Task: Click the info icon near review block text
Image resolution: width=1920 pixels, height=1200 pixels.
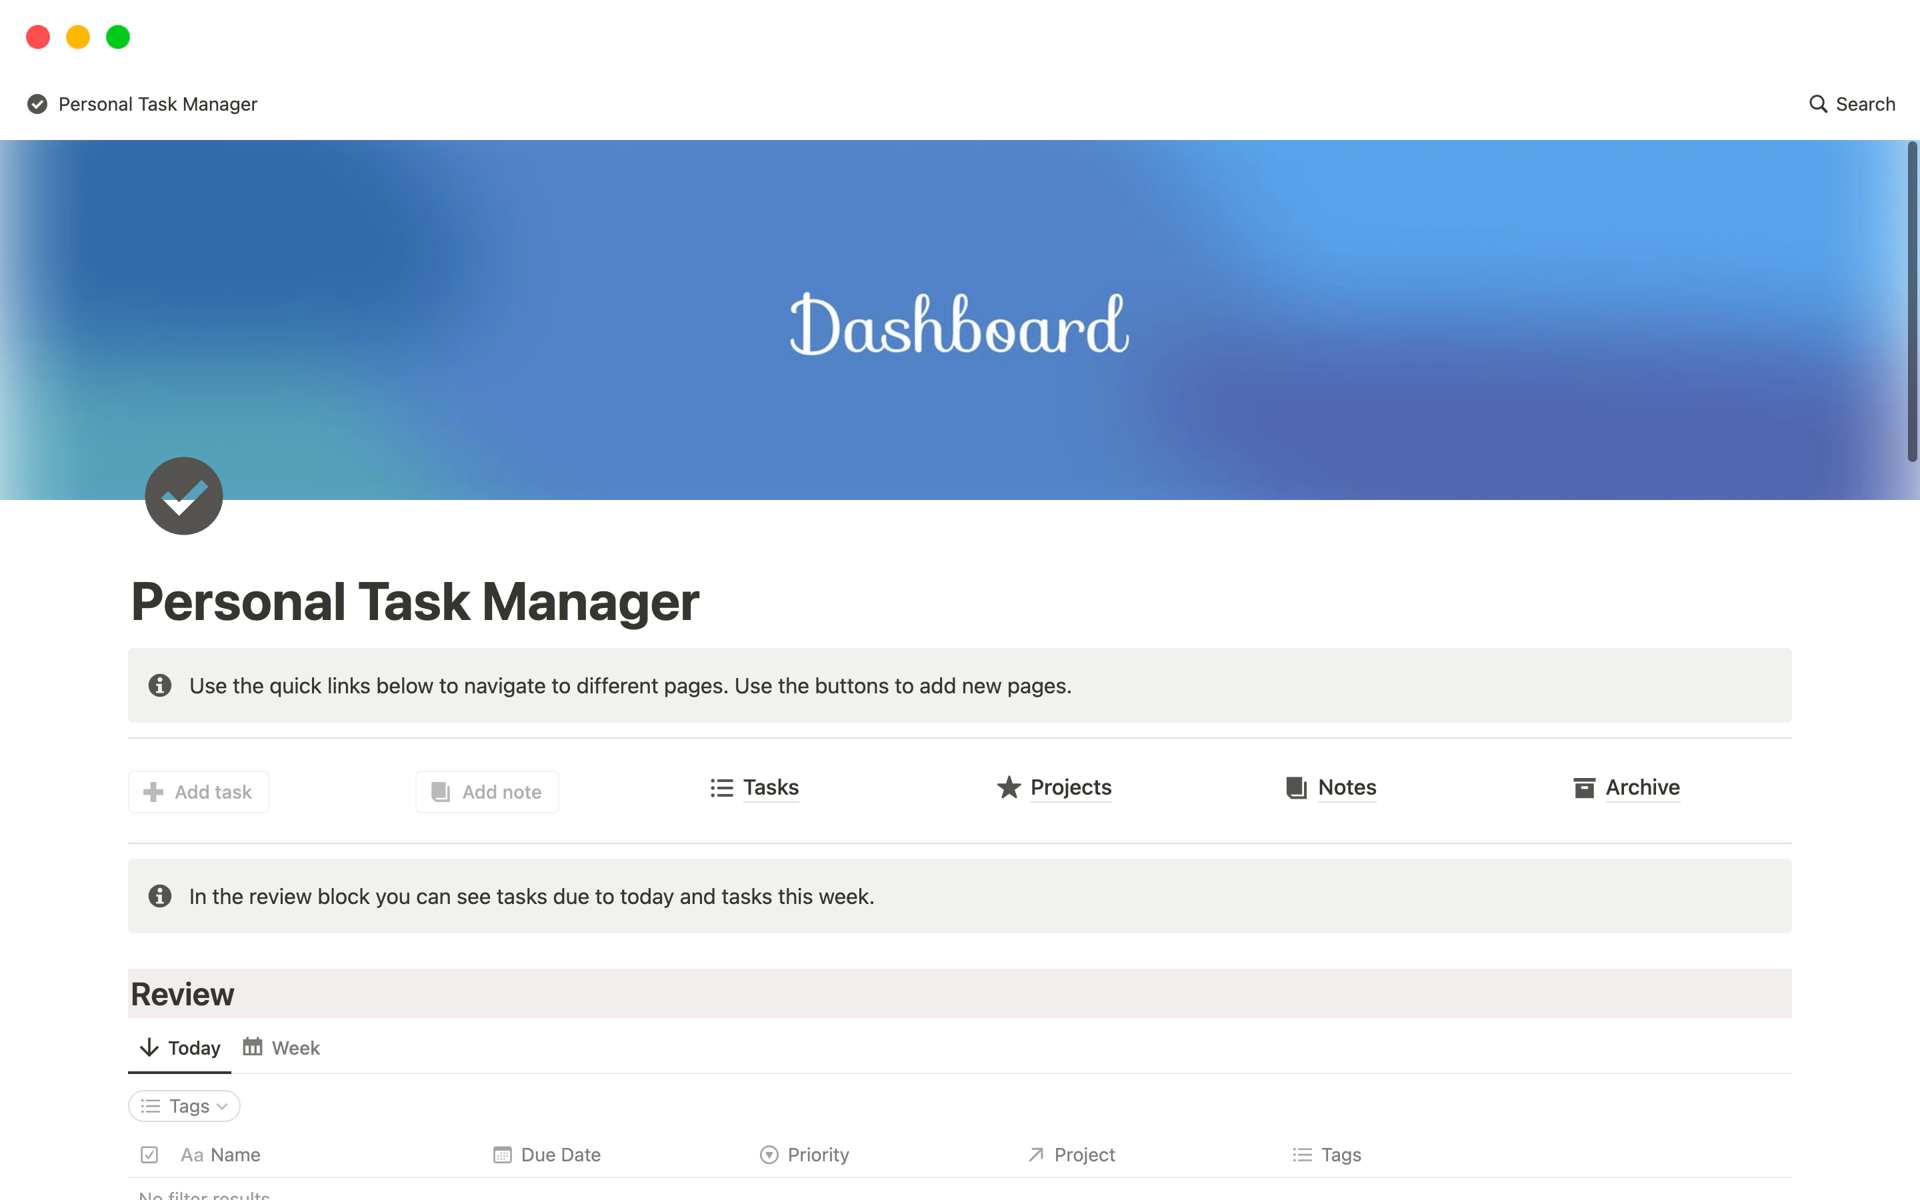Action: [x=160, y=896]
